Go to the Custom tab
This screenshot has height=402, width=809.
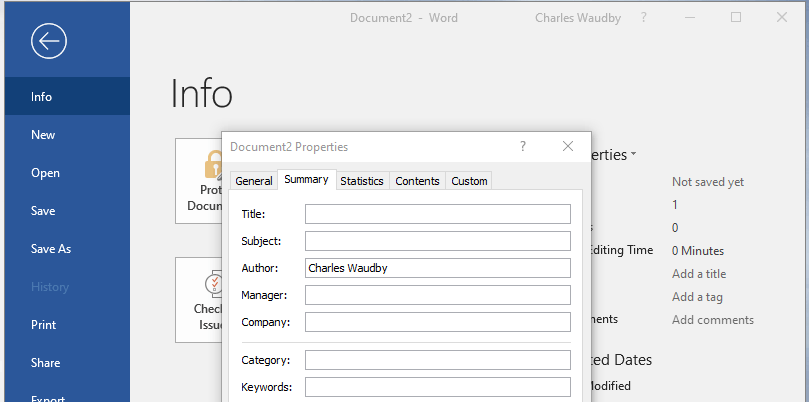pyautogui.click(x=469, y=181)
